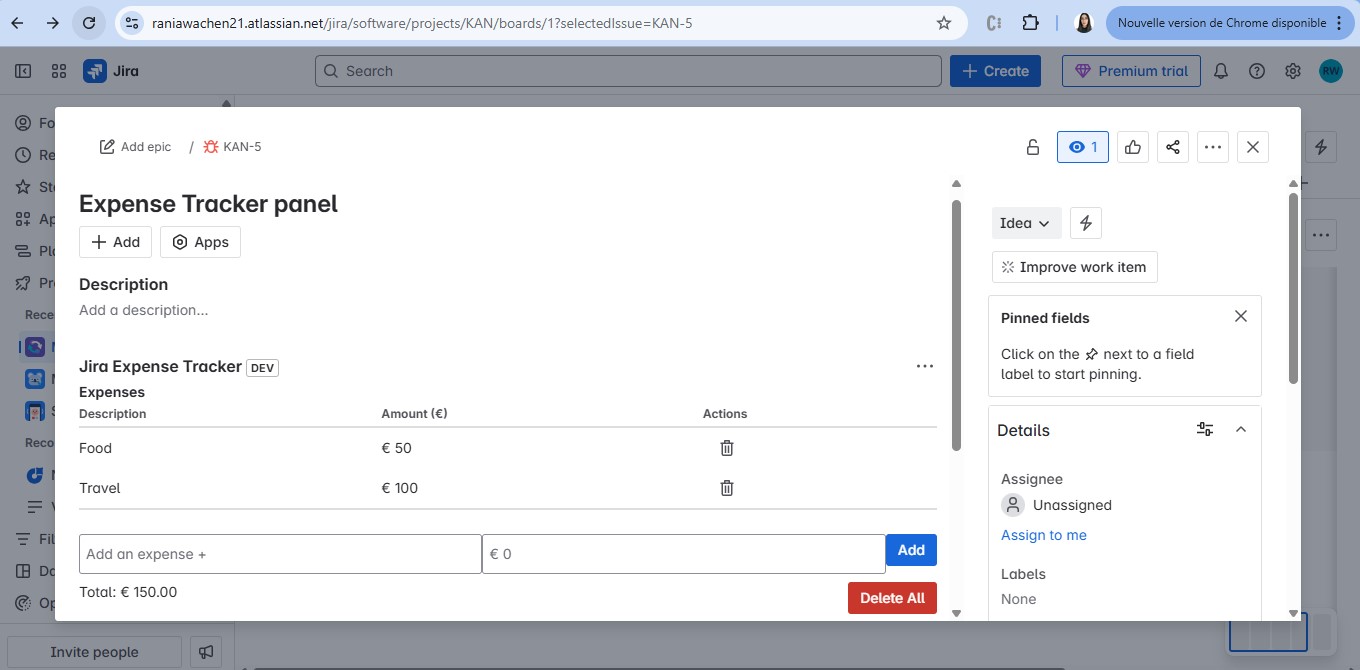Click the red Delete All button
The image size is (1360, 670).
tap(892, 598)
